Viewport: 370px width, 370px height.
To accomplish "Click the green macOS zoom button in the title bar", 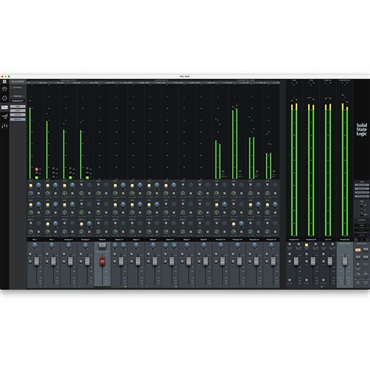I will pos(9,76).
